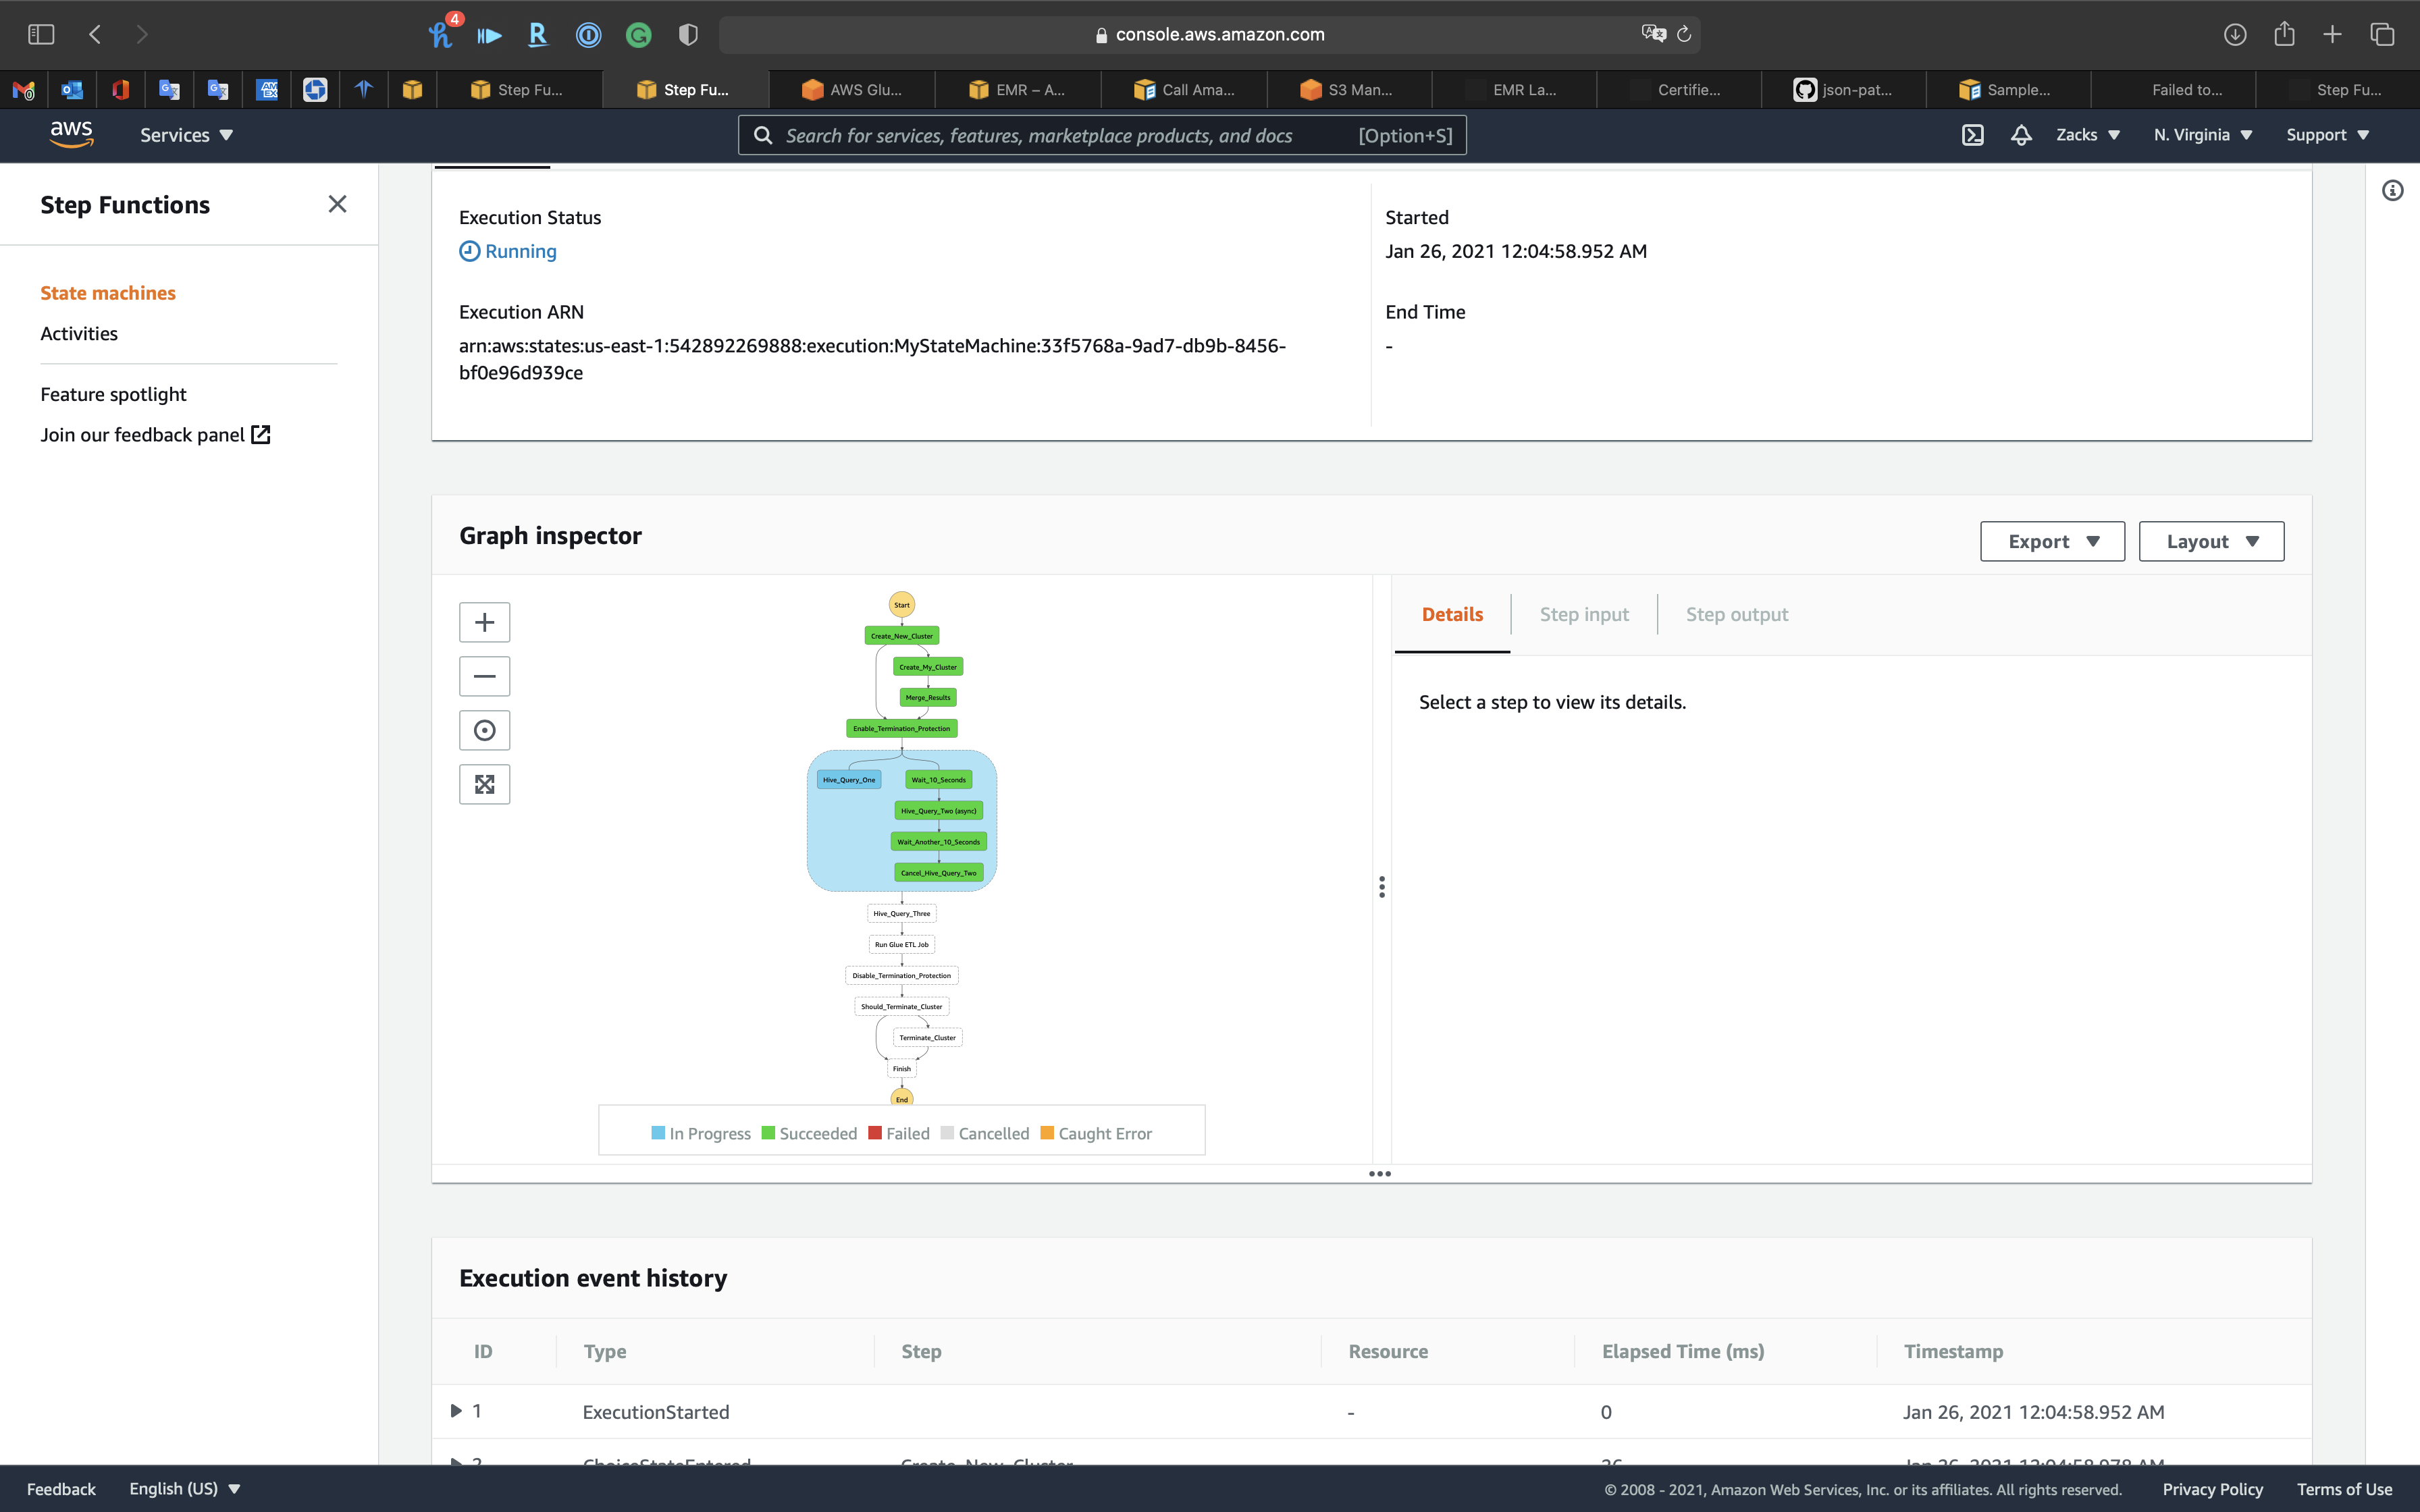The image size is (2420, 1512).
Task: Open the N. Virginia region menu
Action: point(2202,135)
